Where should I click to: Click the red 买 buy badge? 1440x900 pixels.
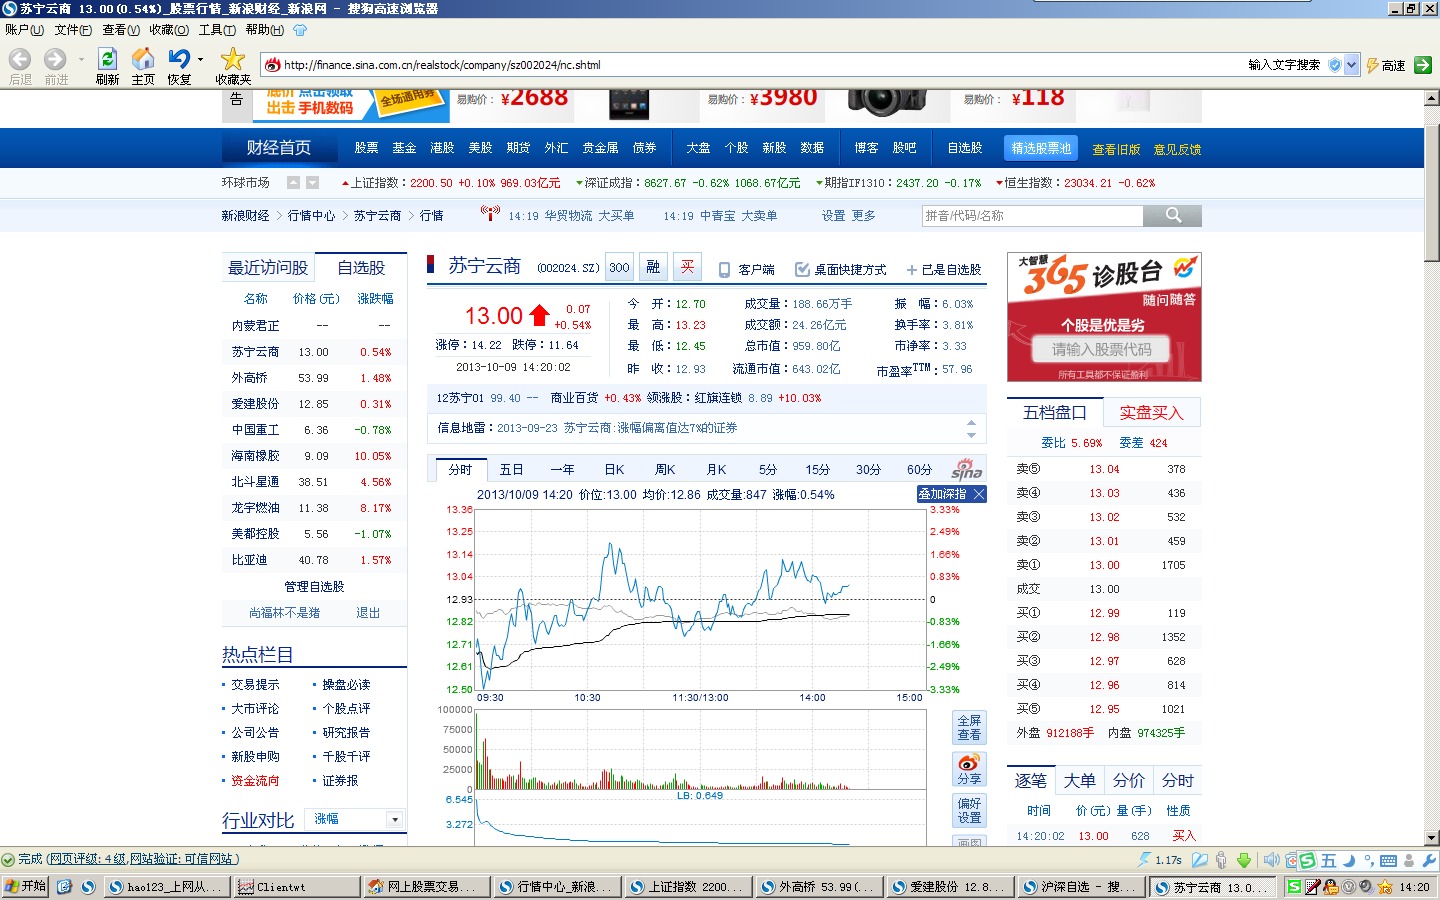(x=687, y=267)
